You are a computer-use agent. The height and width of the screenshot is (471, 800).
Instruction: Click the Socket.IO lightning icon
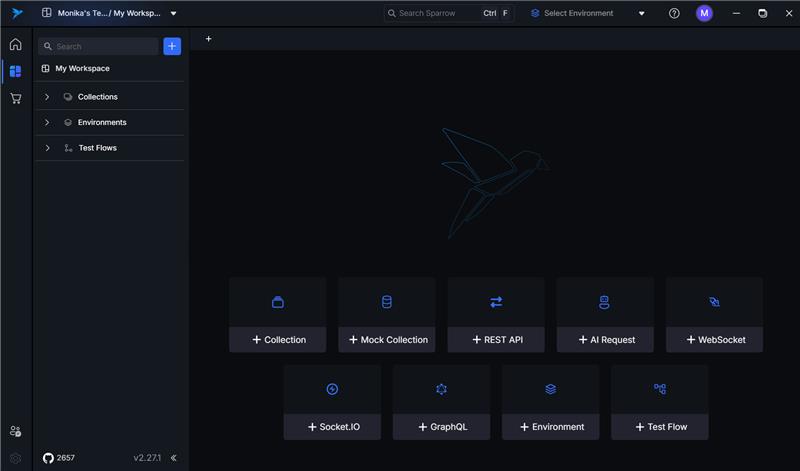click(x=332, y=389)
